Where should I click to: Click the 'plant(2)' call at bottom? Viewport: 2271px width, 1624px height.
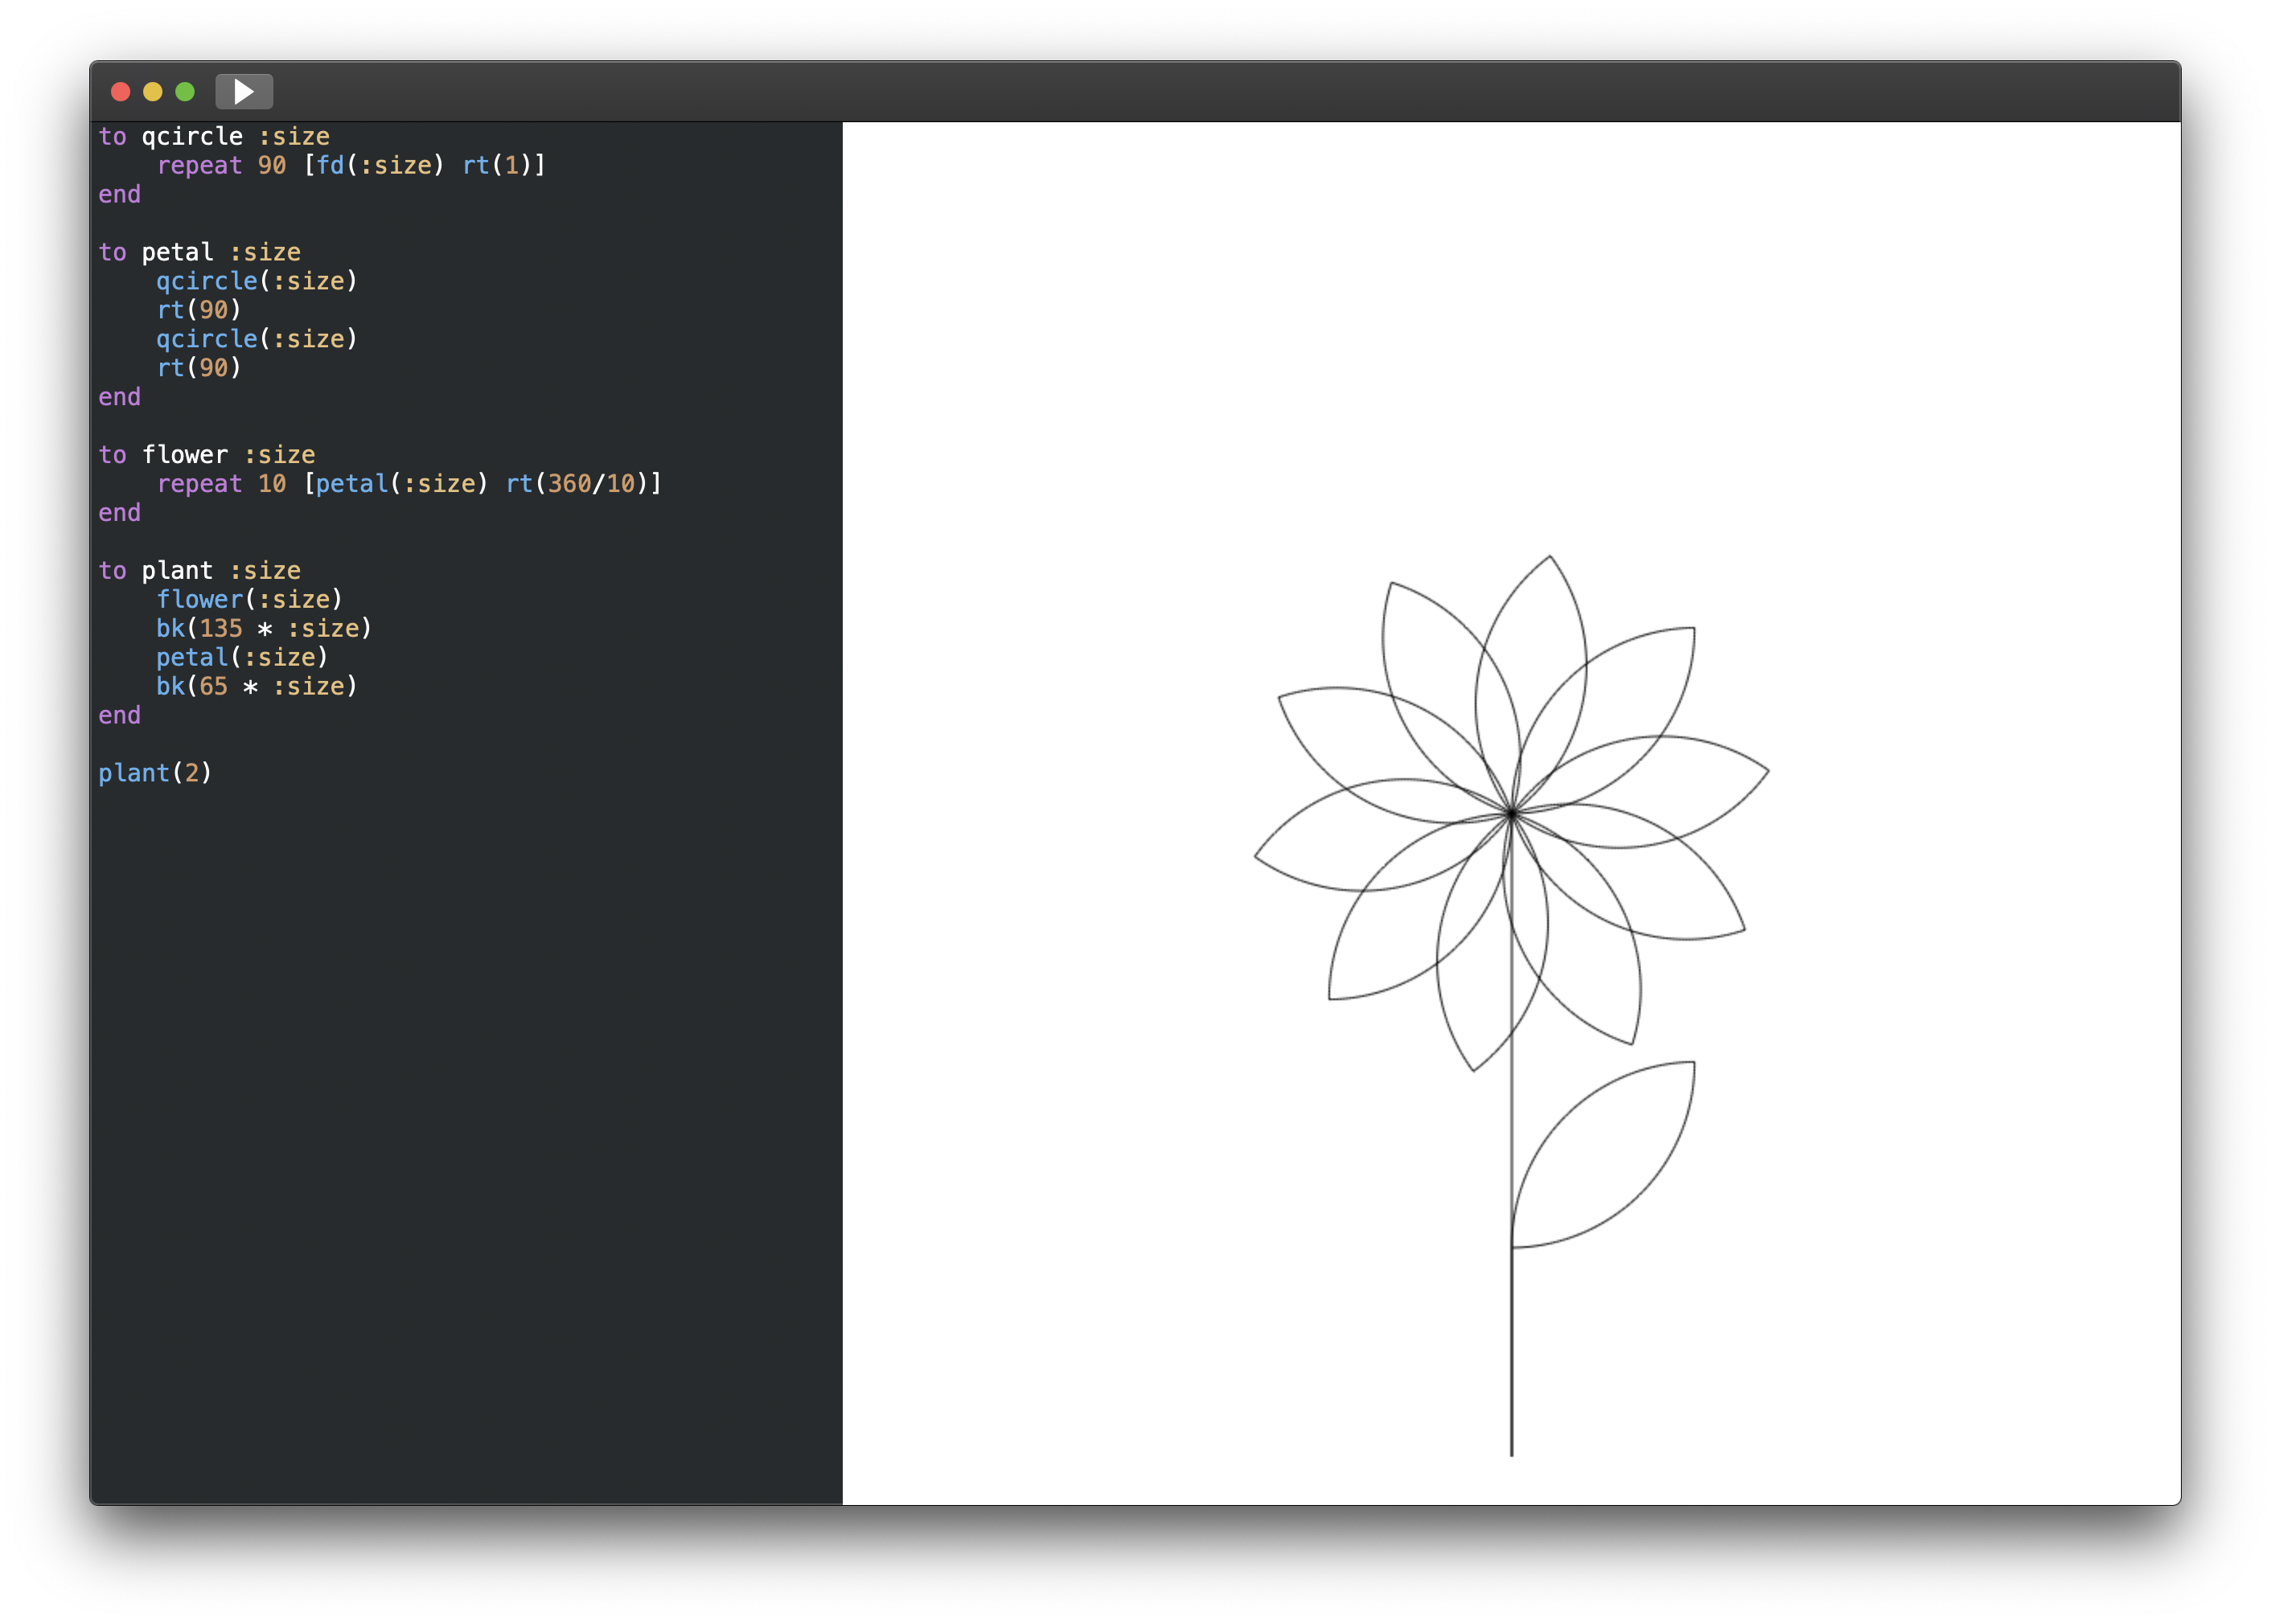tap(155, 774)
